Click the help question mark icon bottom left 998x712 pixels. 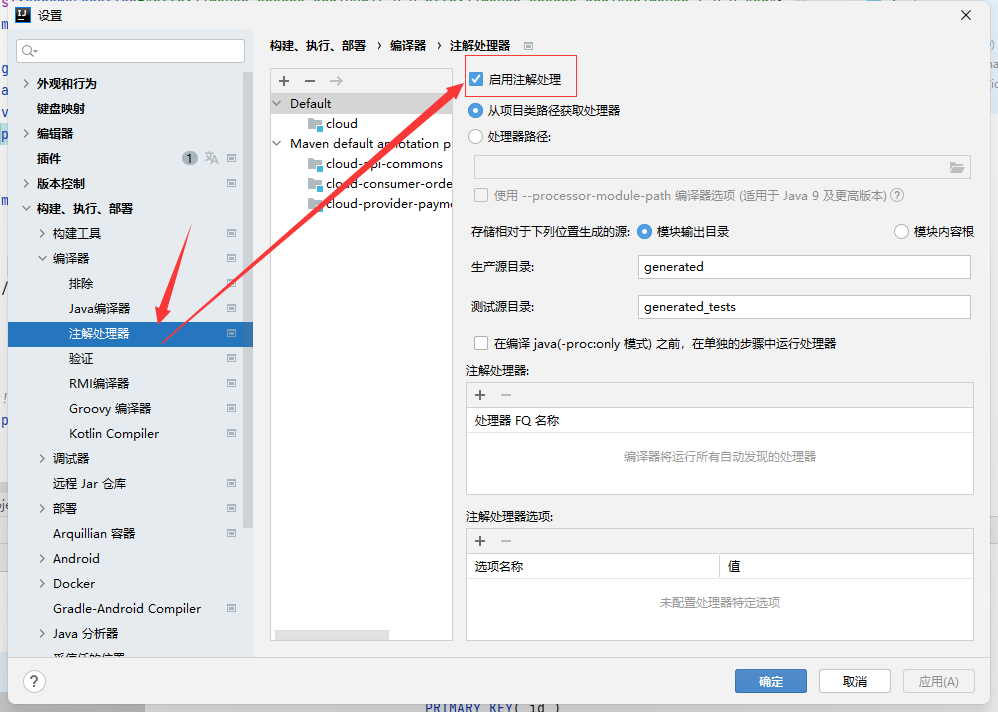34,681
